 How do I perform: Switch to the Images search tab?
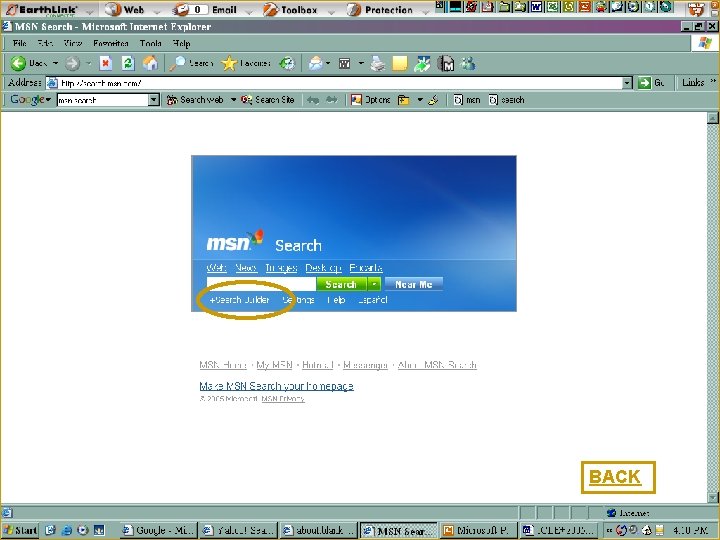coord(281,268)
